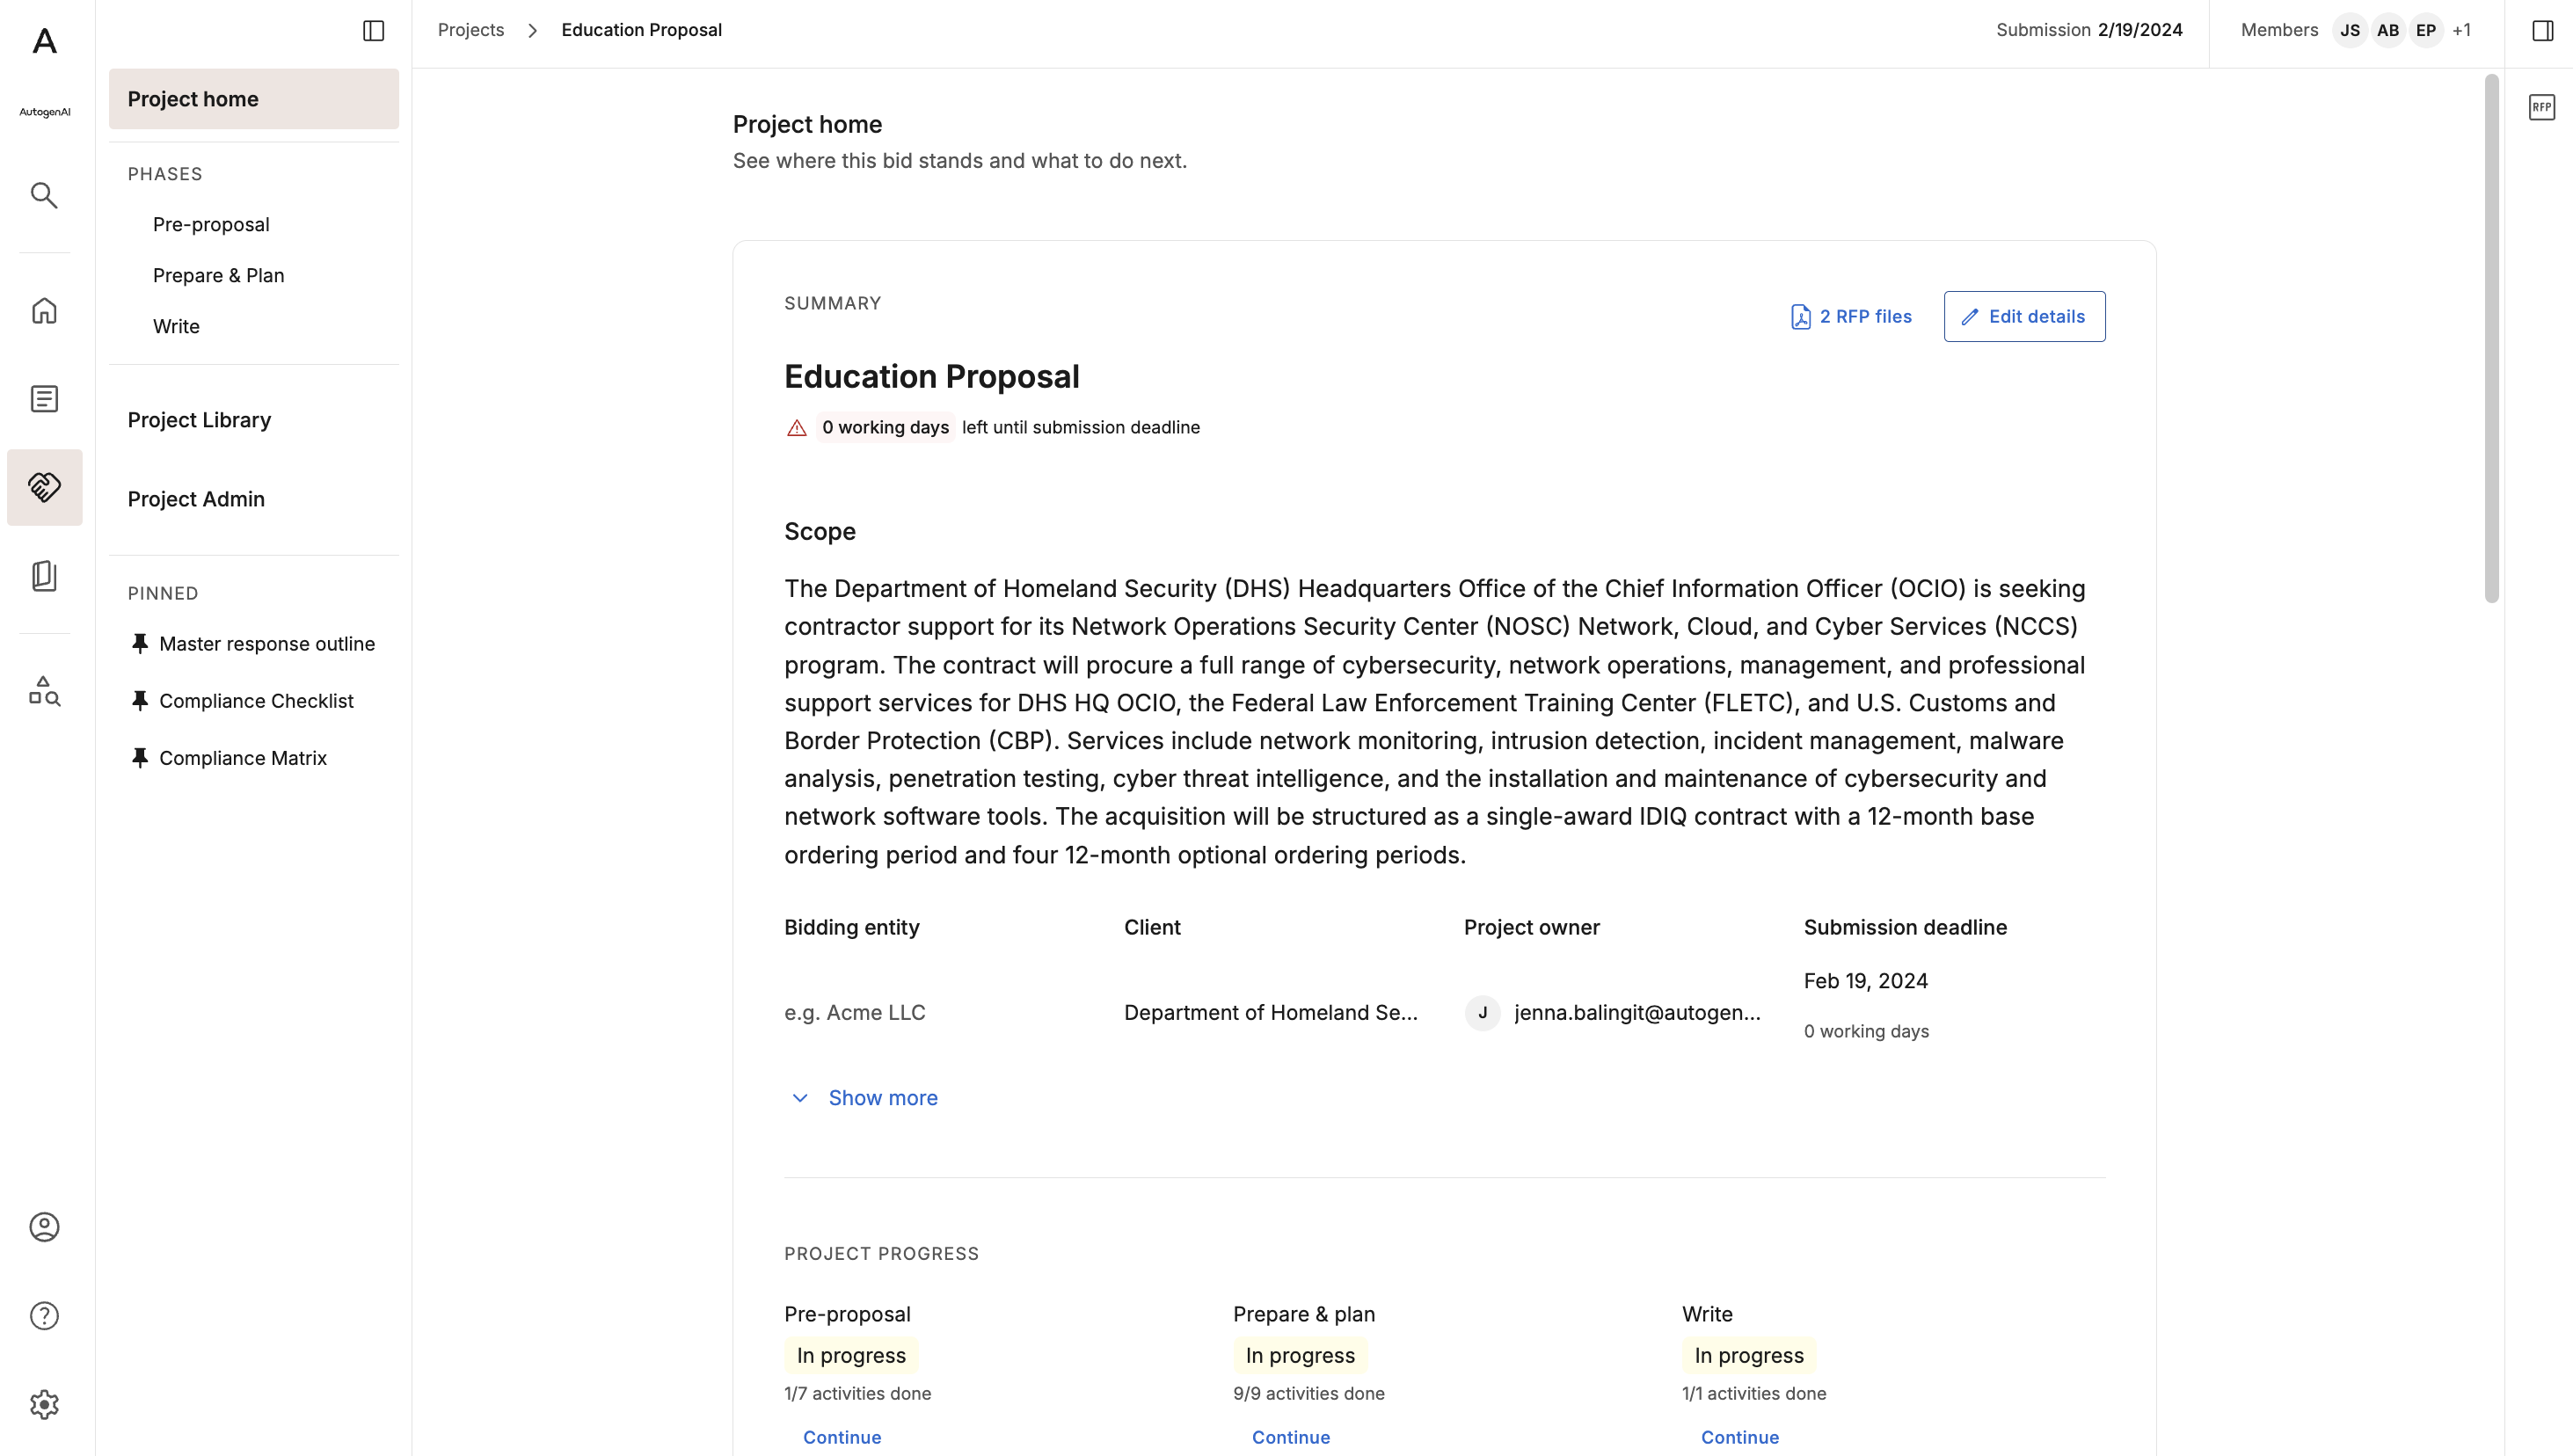Open the document list icon in rail

click(44, 399)
